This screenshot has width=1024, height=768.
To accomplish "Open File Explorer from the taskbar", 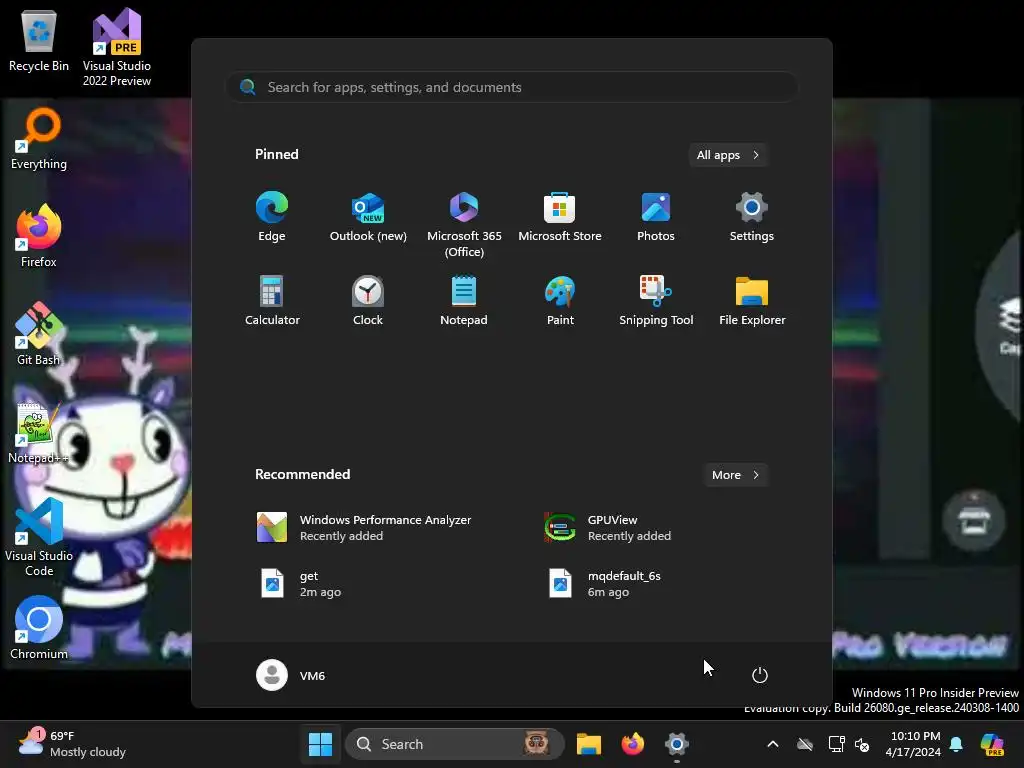I will pyautogui.click(x=588, y=744).
